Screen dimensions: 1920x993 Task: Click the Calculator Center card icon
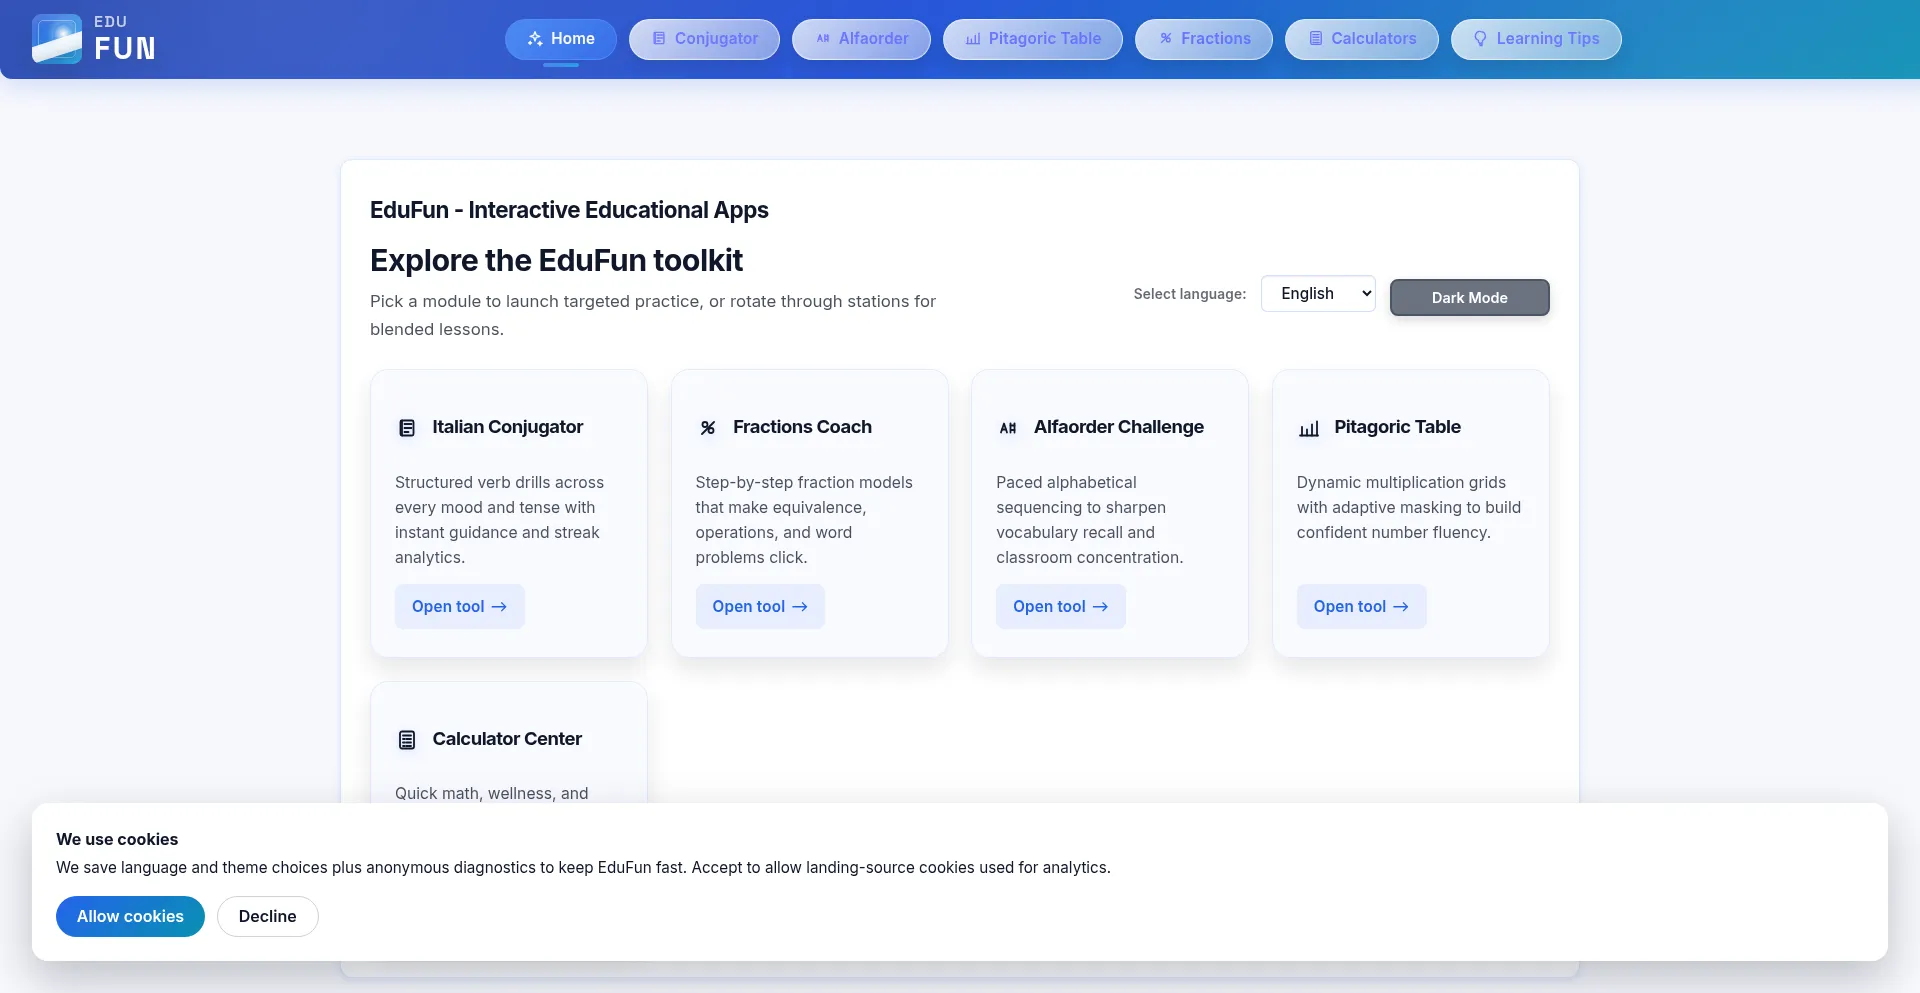pyautogui.click(x=407, y=740)
